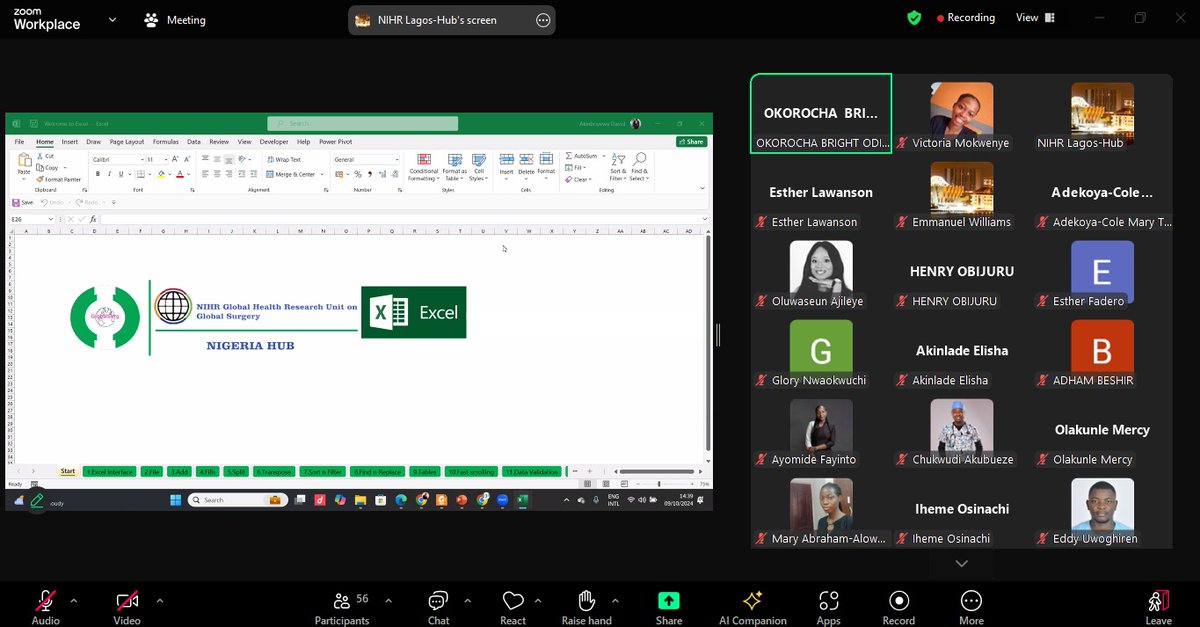Screen dimensions: 1200x627
Task: Click the Excel search box in title bar
Action: (362, 124)
